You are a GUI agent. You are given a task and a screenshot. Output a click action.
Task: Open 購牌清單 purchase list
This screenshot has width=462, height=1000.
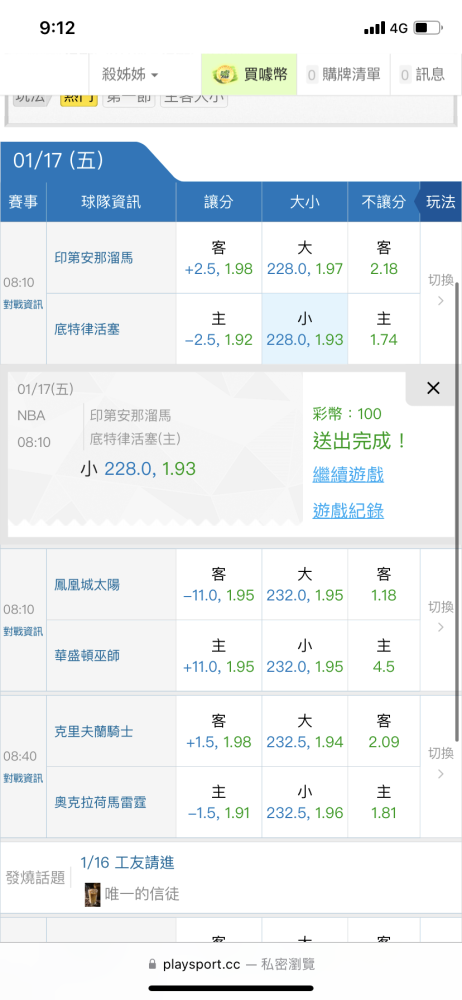point(343,75)
